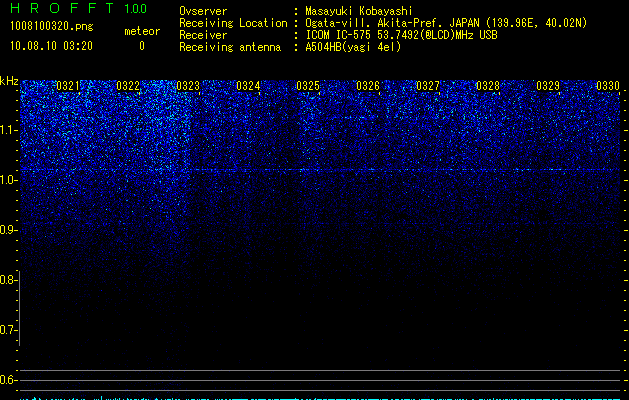Click the 0322 time marker
The height and width of the screenshot is (400, 629).
point(128,86)
